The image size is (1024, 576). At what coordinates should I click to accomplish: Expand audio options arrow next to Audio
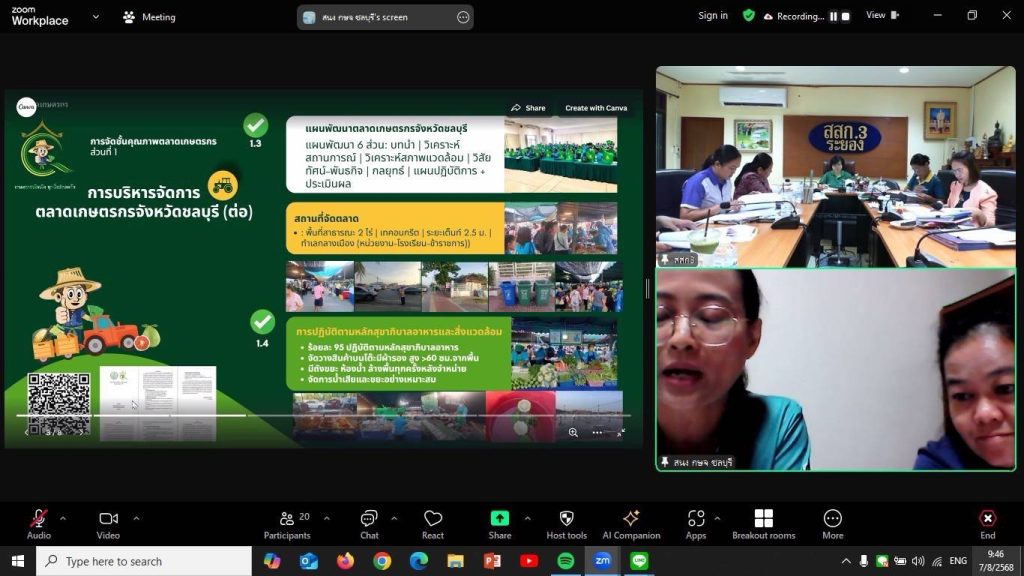(63, 518)
